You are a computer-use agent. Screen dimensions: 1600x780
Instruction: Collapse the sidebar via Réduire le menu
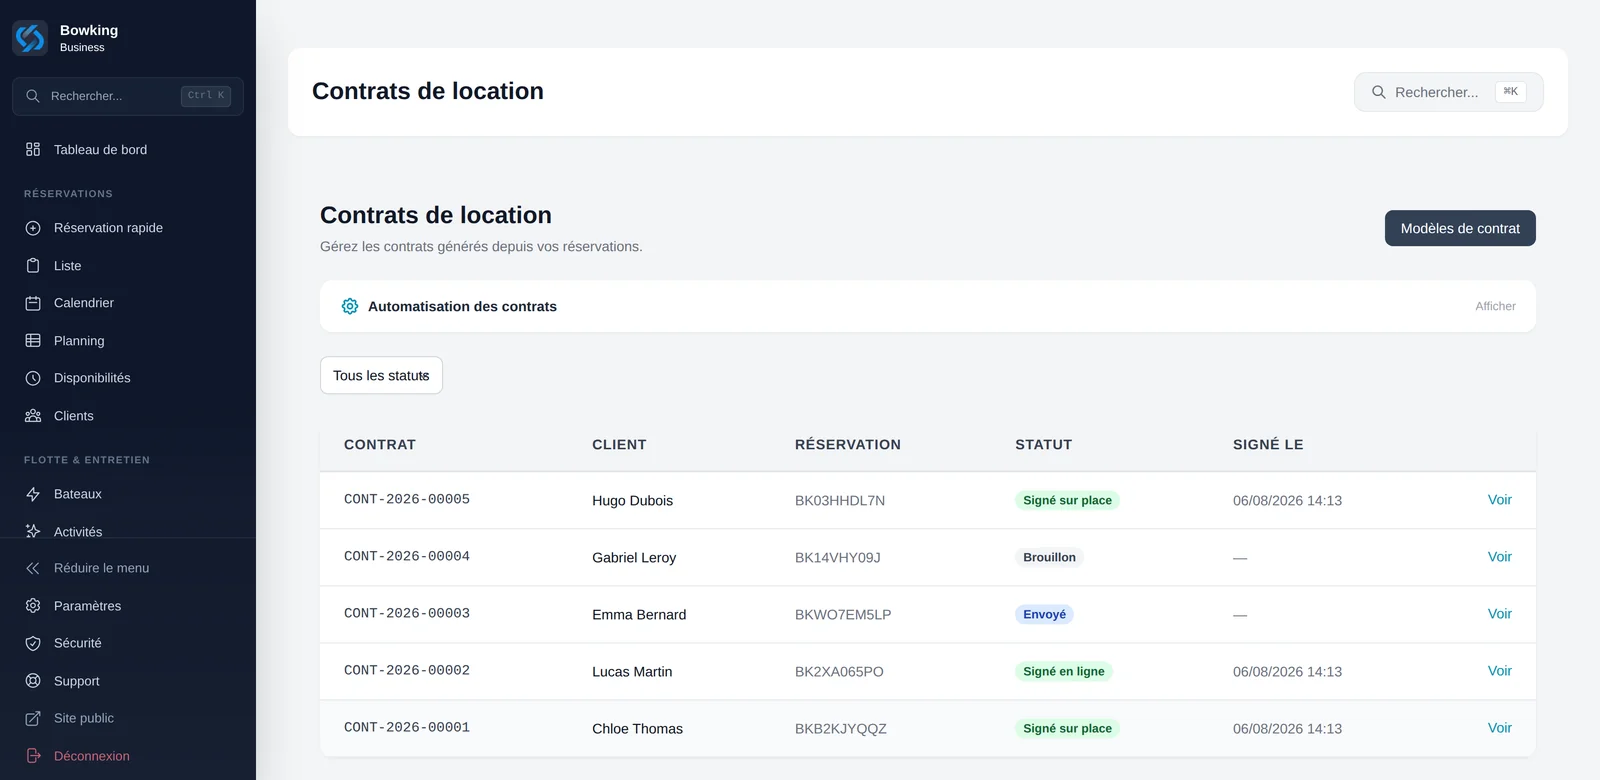tap(128, 568)
